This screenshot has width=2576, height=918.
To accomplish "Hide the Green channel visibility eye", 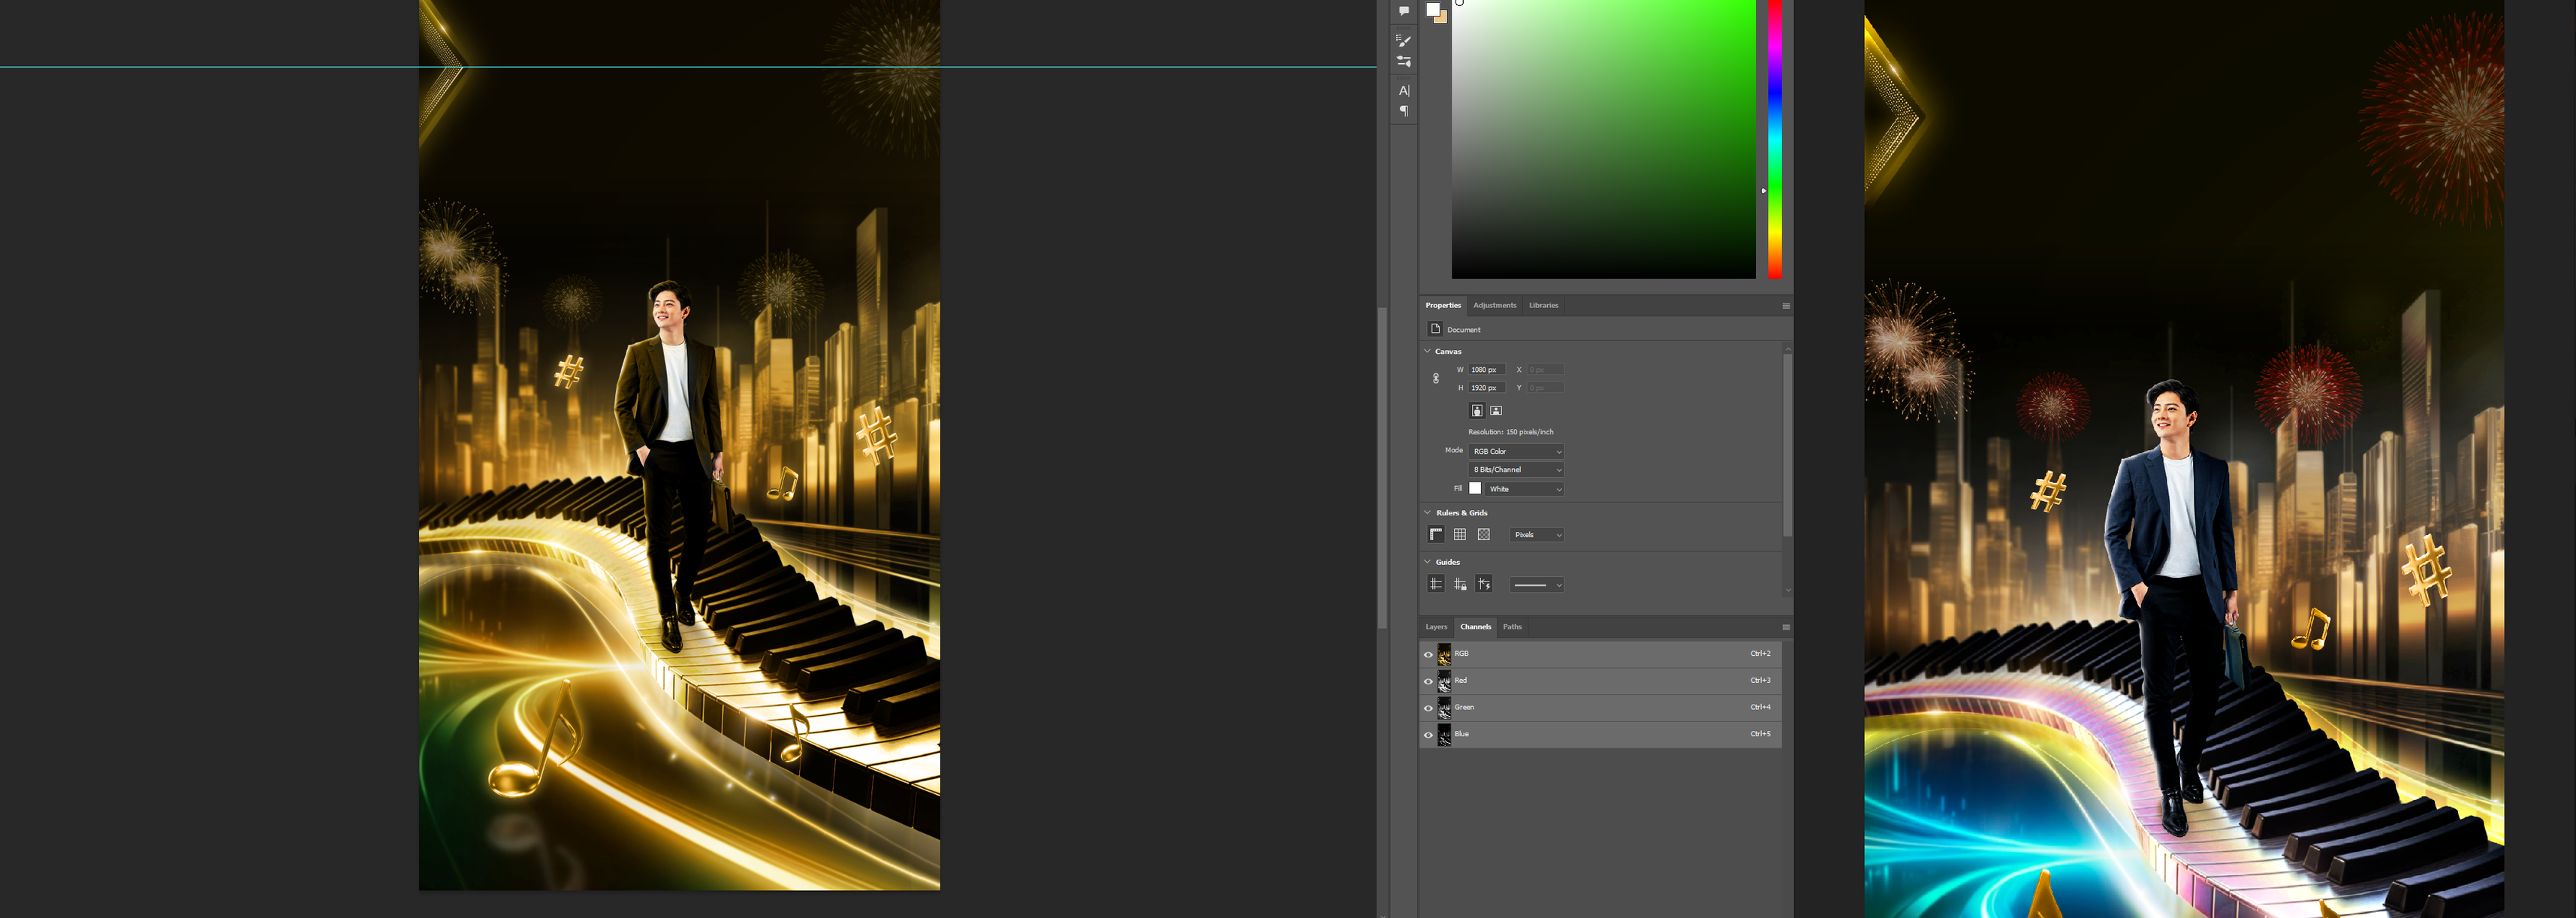I will tap(1428, 708).
